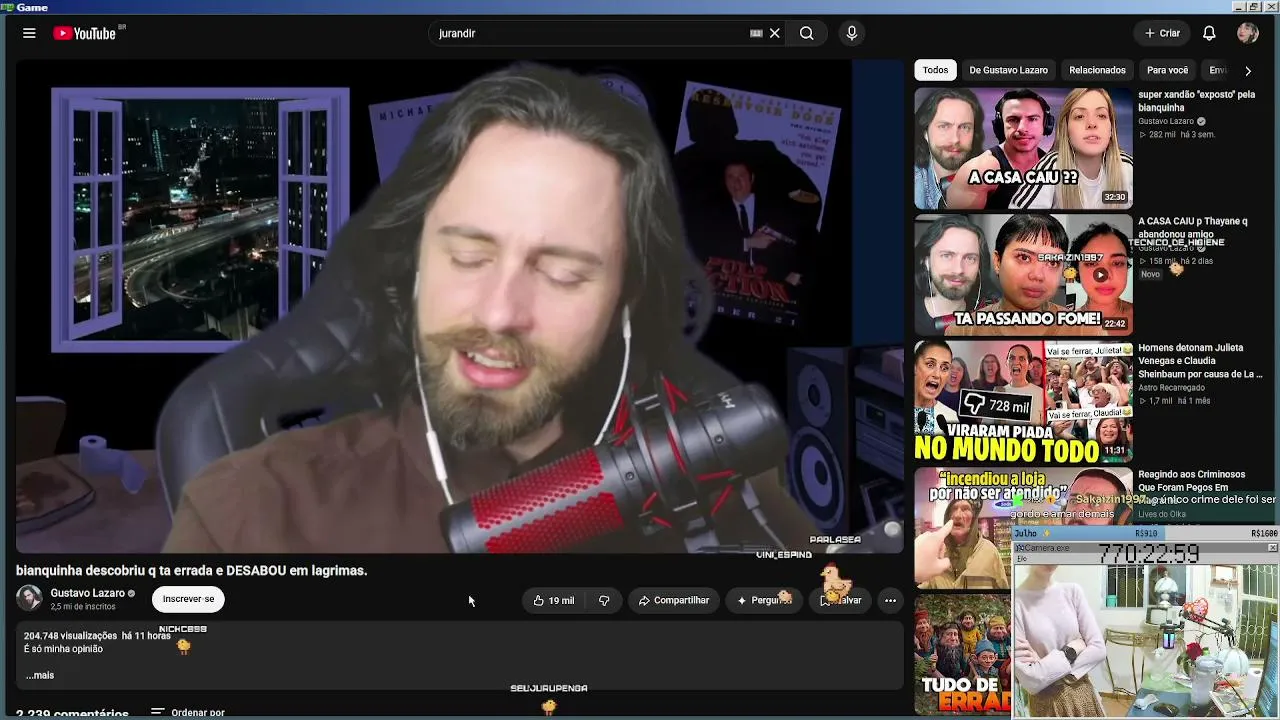Show more filter chips with the right arrow
The width and height of the screenshot is (1280, 720).
tap(1247, 71)
